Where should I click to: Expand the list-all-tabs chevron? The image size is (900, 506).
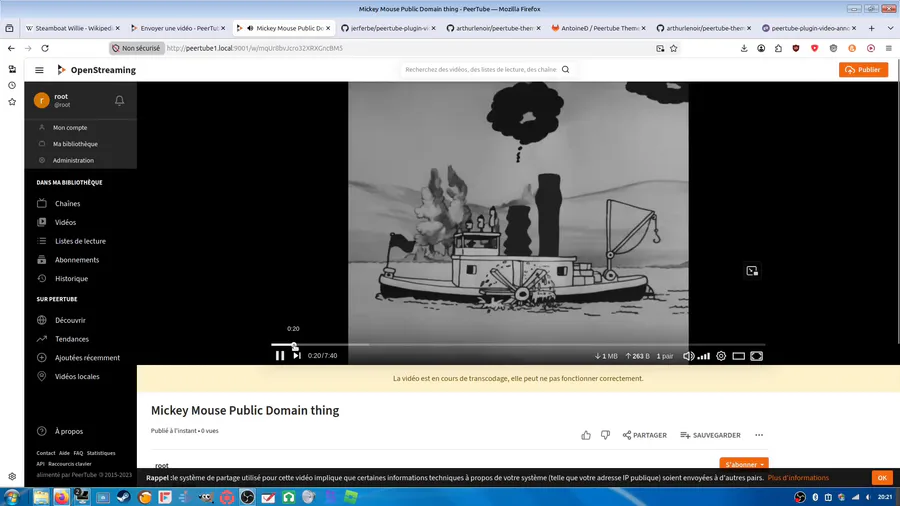[890, 28]
